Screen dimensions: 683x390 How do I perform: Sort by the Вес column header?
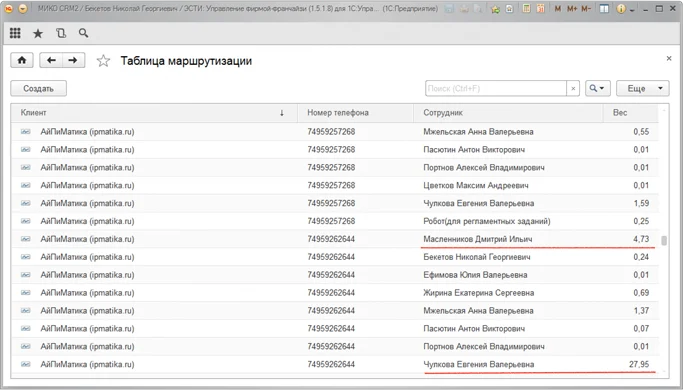pyautogui.click(x=630, y=113)
